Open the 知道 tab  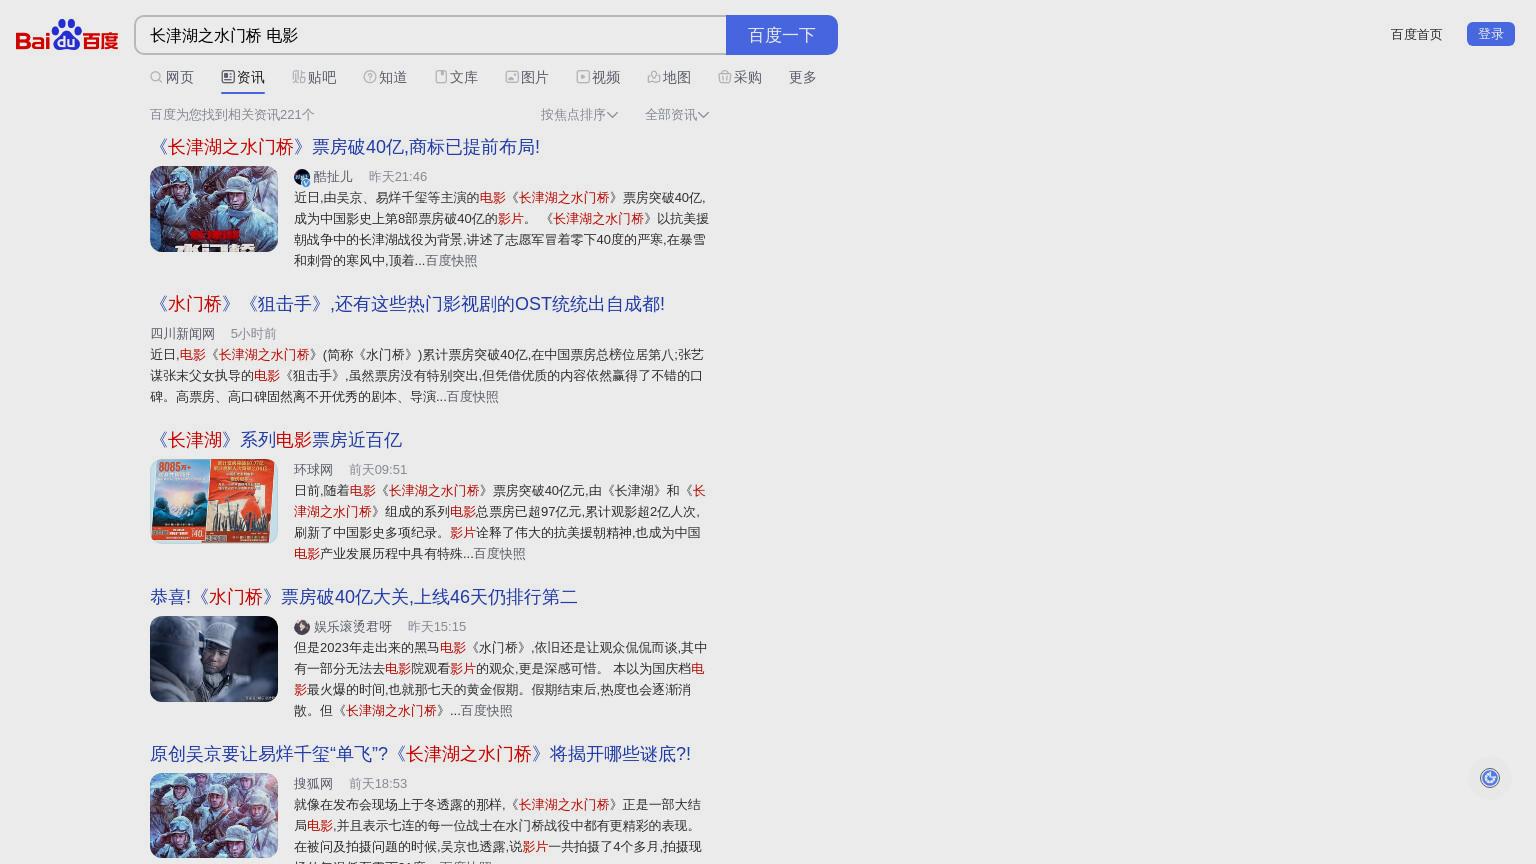pos(385,77)
